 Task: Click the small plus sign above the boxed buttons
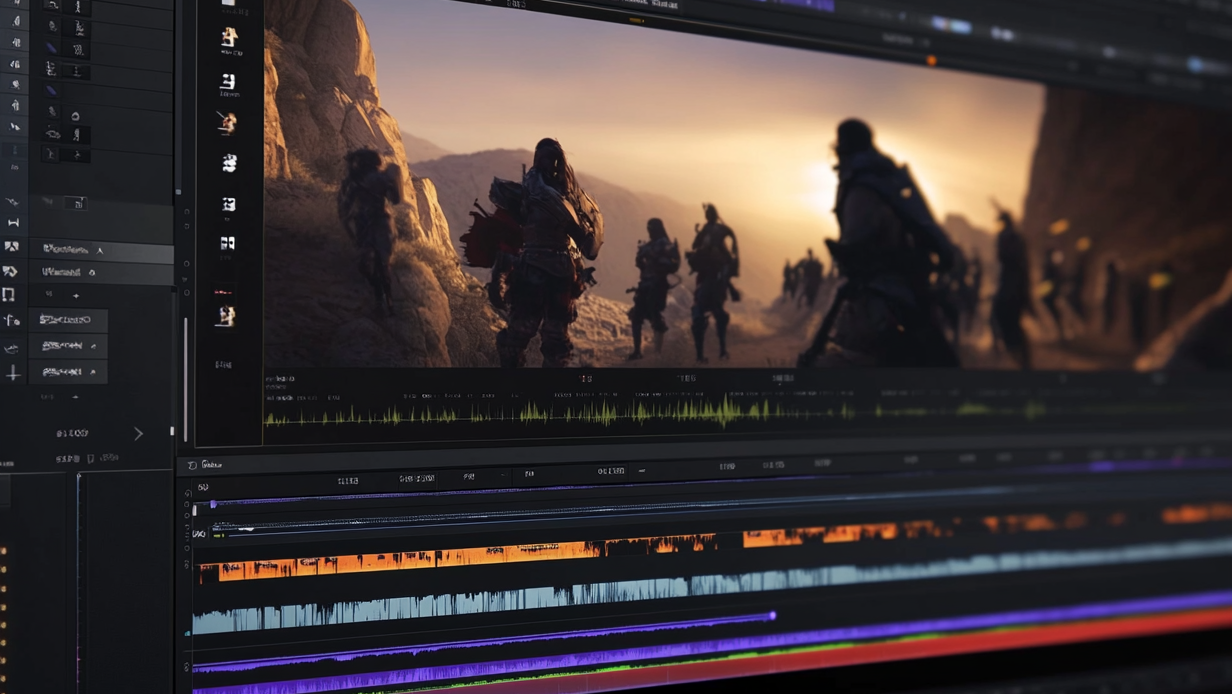[x=75, y=296]
